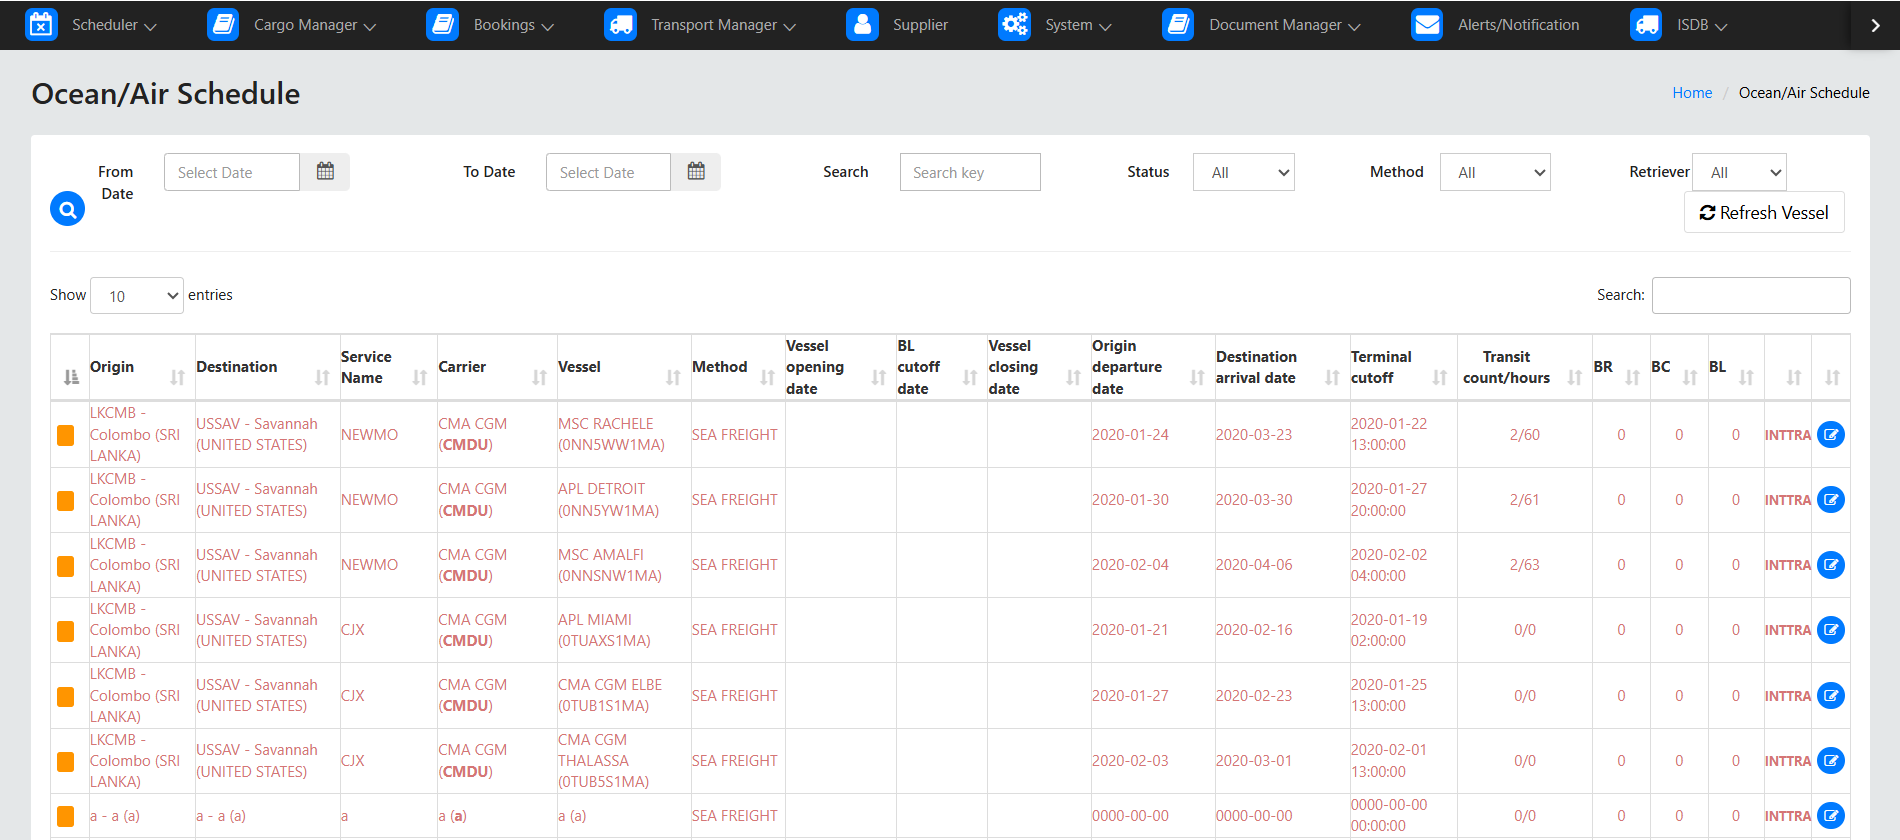Screen dimensions: 1900x840
Task: Focus the Search key input field
Action: [x=970, y=172]
